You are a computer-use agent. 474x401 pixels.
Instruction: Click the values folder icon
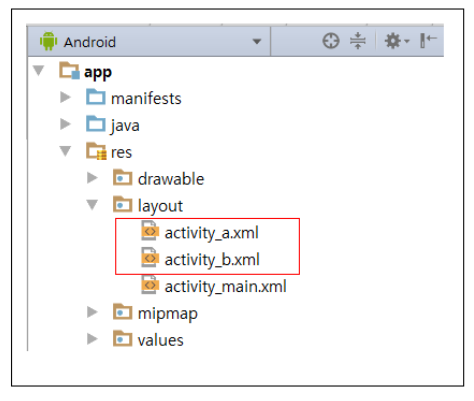[x=123, y=338]
